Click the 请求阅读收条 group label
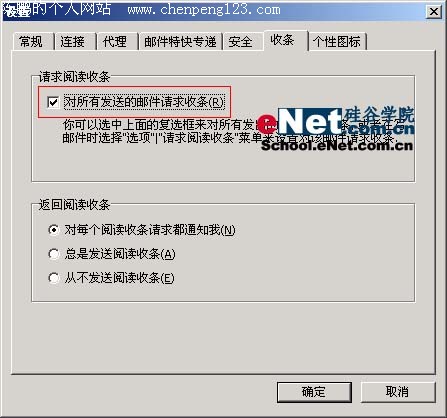 point(74,77)
